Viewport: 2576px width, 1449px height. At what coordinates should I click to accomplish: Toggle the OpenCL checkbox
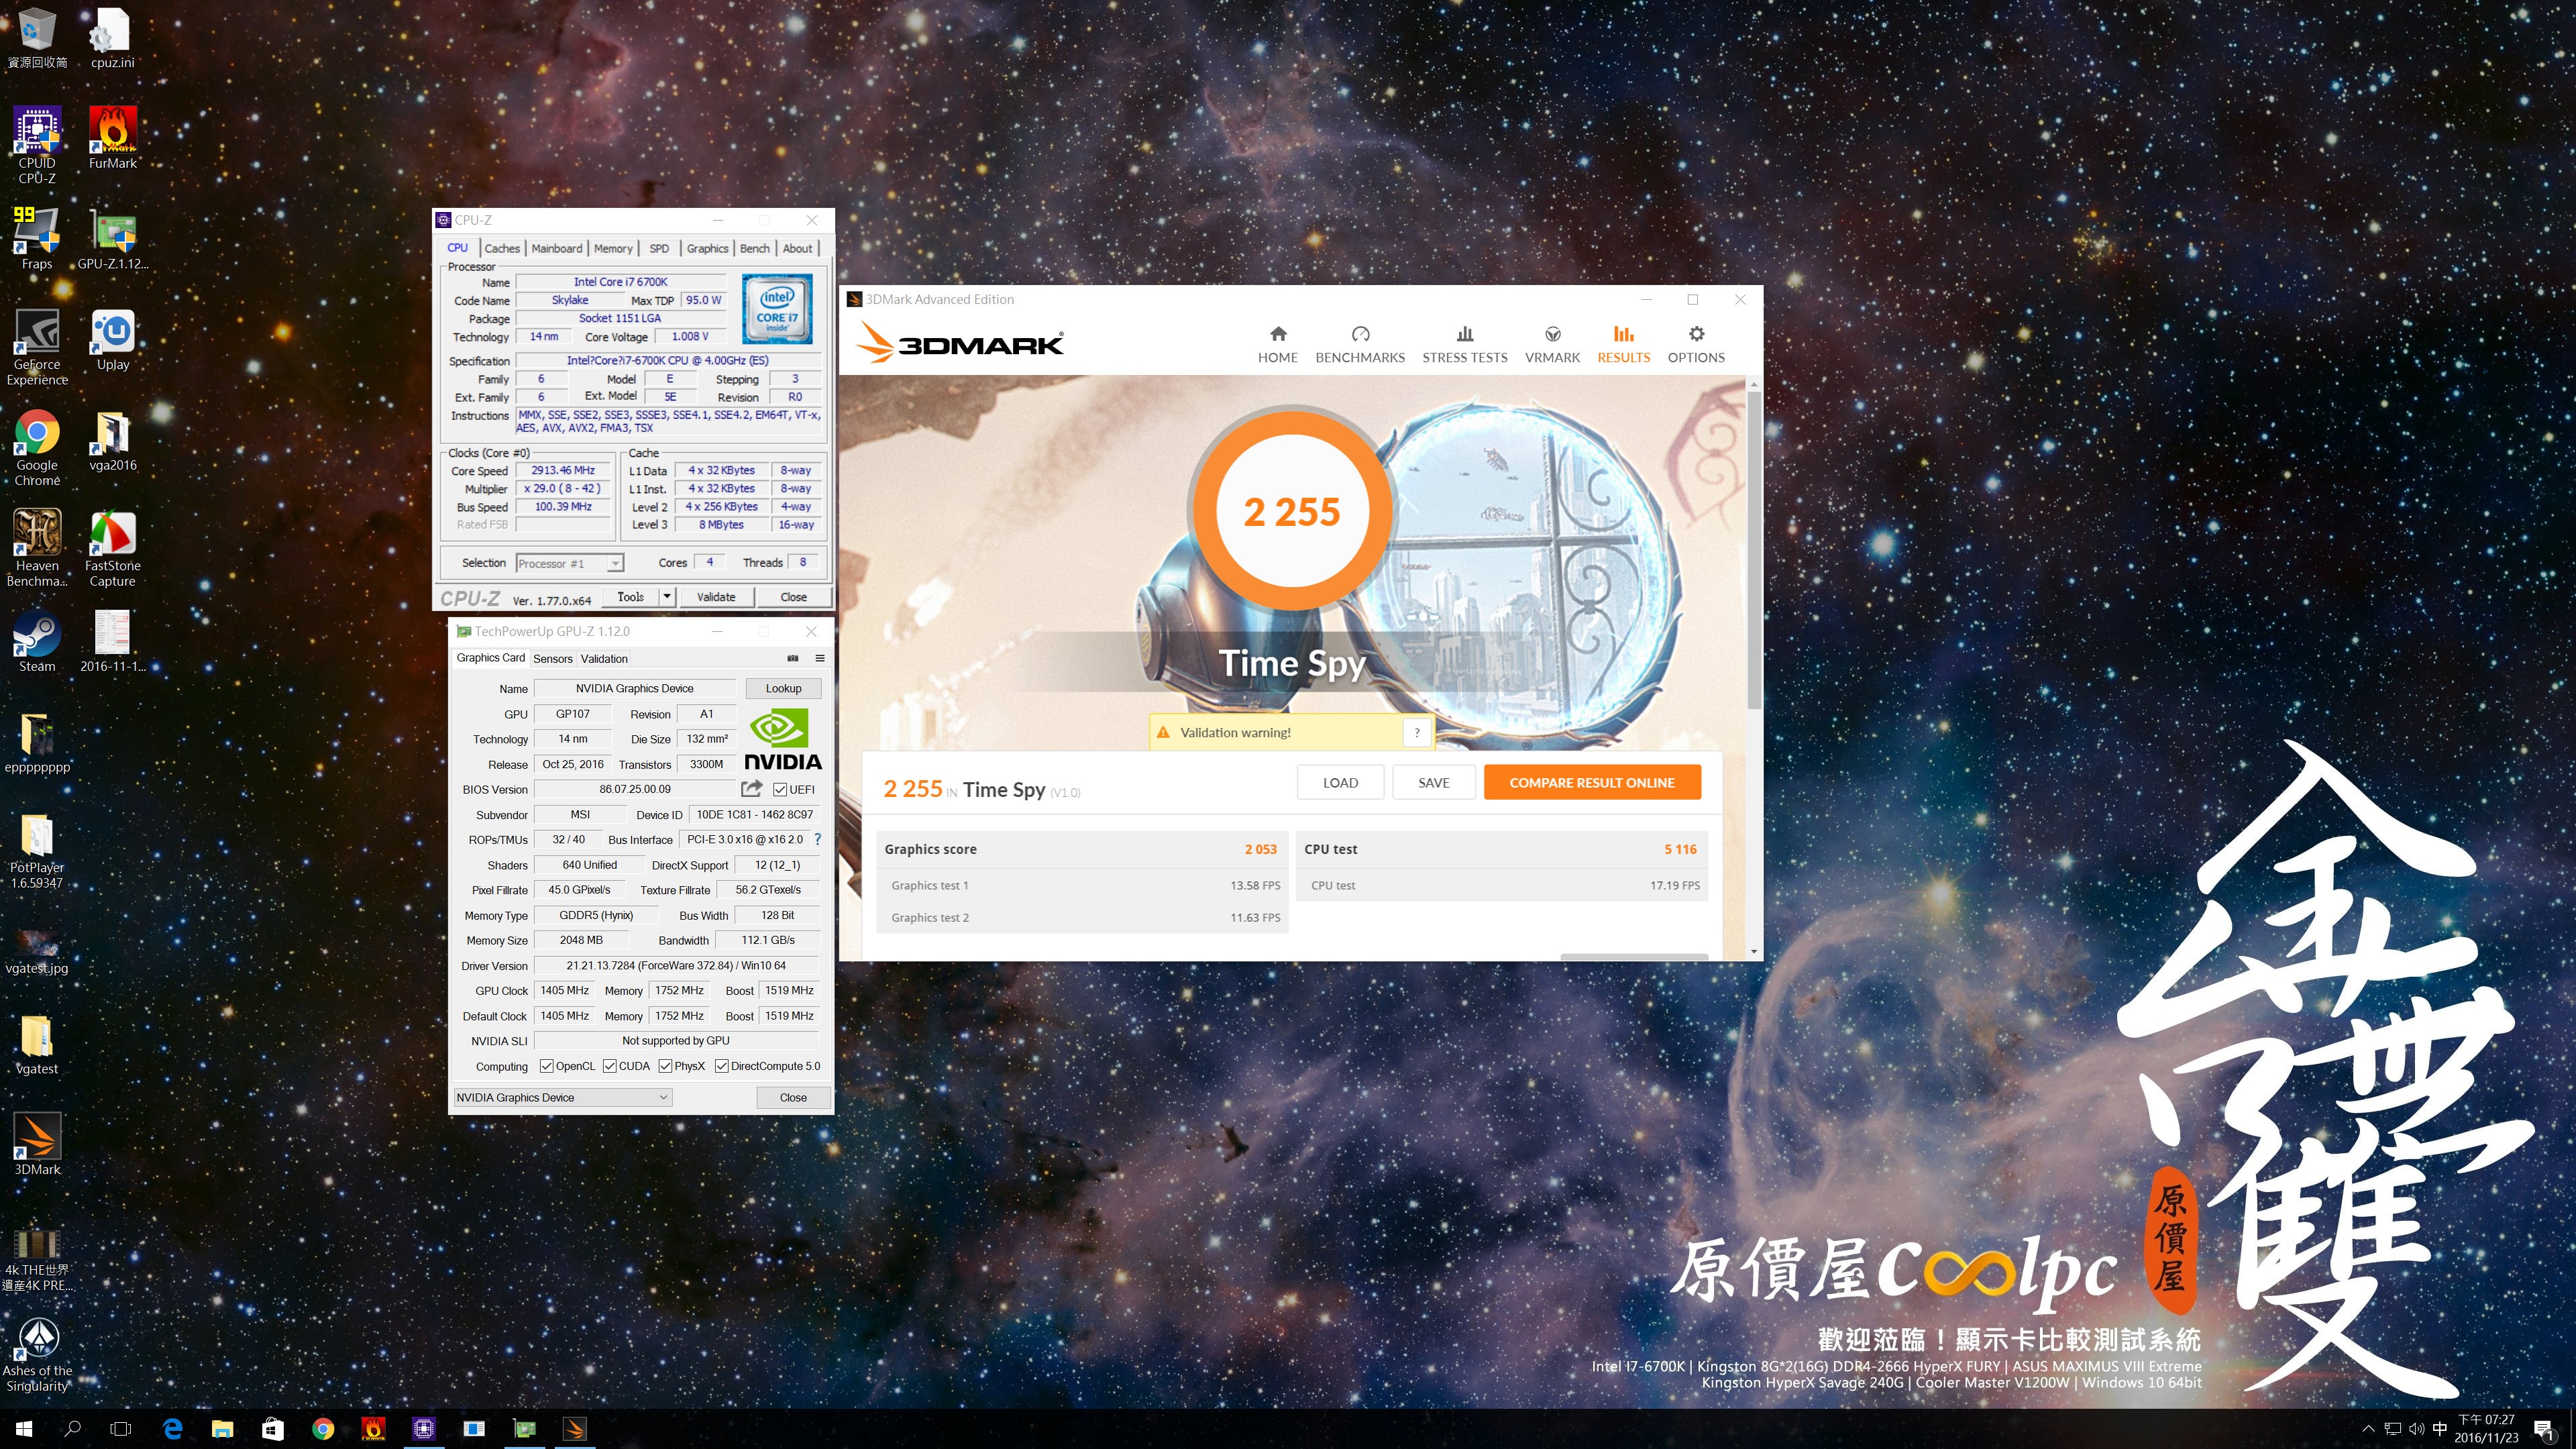pyautogui.click(x=546, y=1066)
